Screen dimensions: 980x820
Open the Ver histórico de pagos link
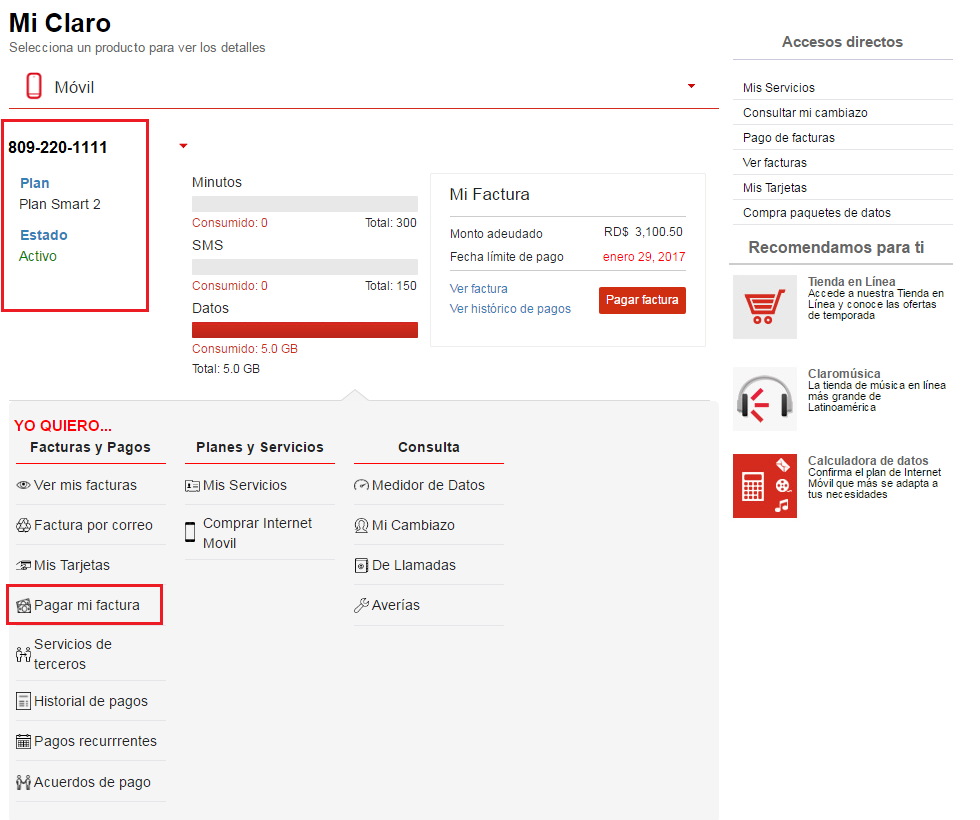click(510, 309)
